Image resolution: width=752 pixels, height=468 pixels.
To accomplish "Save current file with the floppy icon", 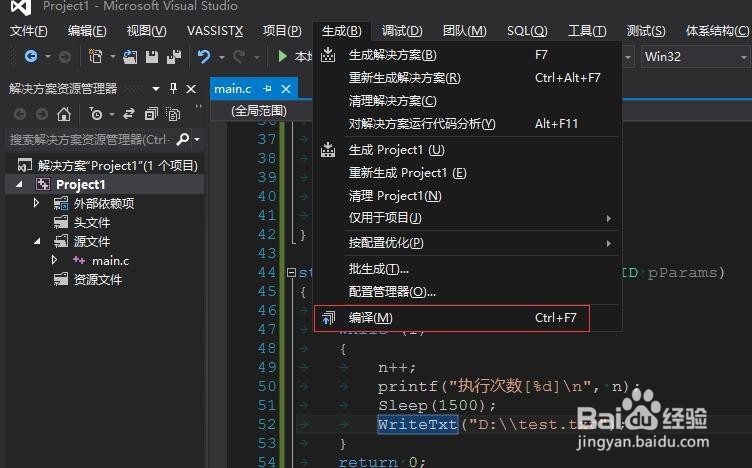I will pyautogui.click(x=152, y=57).
